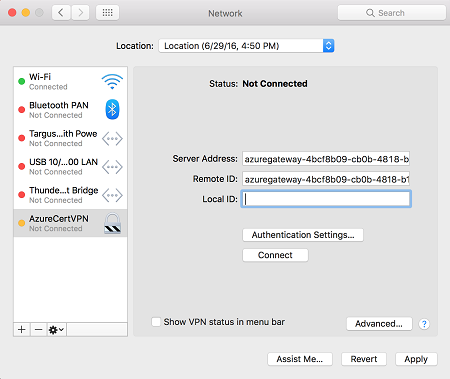Select the Thunde...t Bridge service
The height and width of the screenshot is (379, 450).
click(x=70, y=195)
